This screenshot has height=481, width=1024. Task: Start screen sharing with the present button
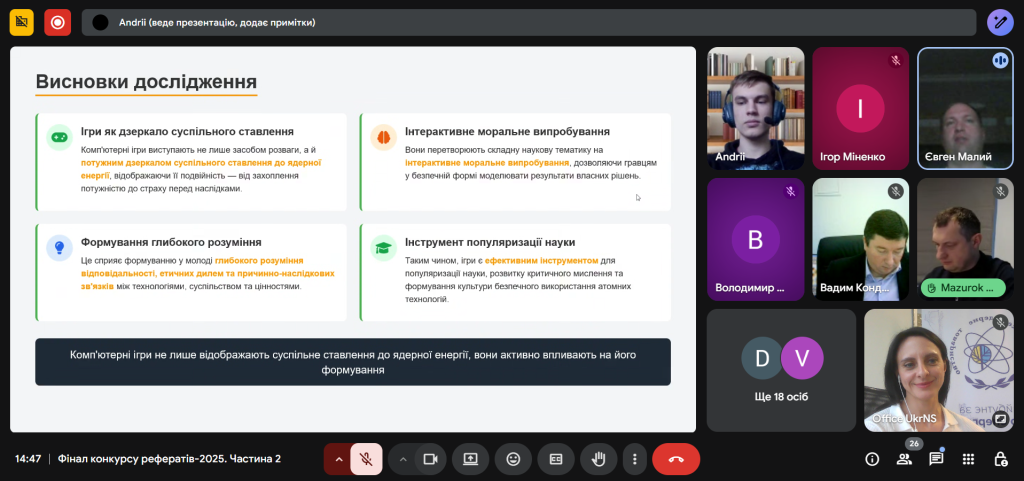tap(470, 459)
